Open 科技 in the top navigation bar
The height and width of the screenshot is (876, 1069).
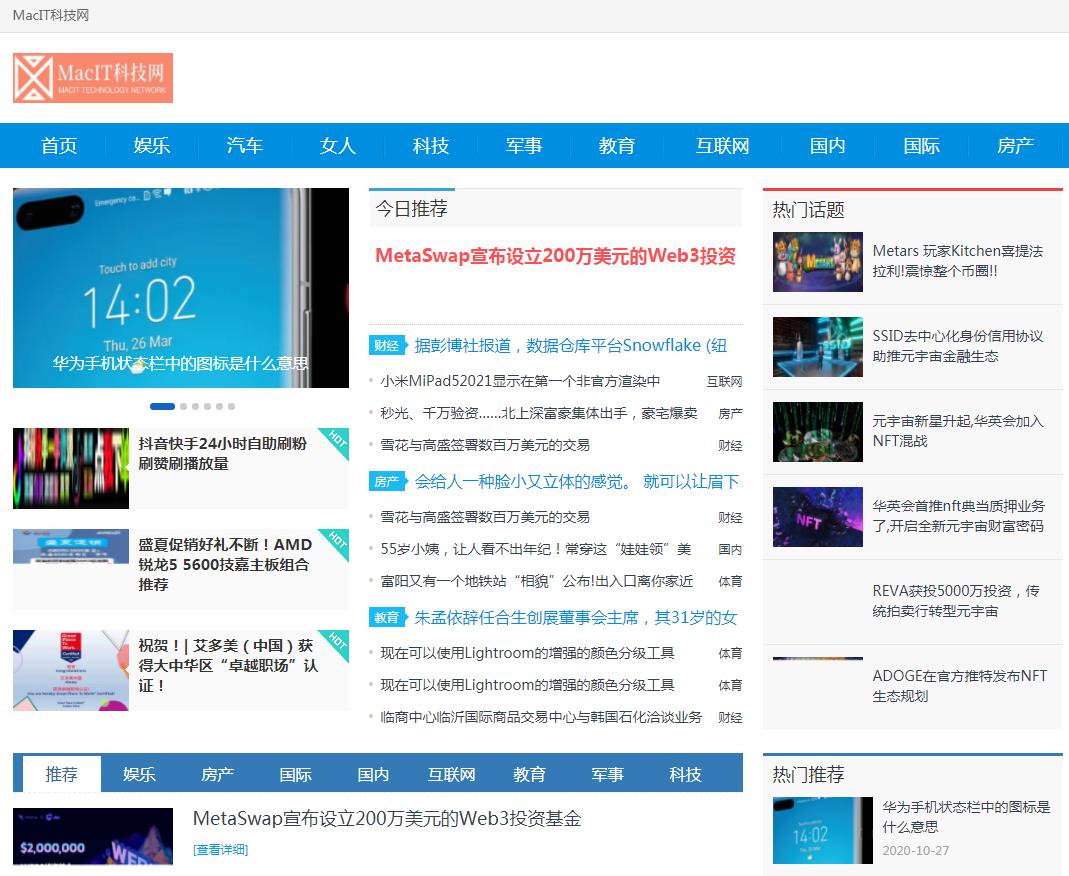click(x=431, y=145)
